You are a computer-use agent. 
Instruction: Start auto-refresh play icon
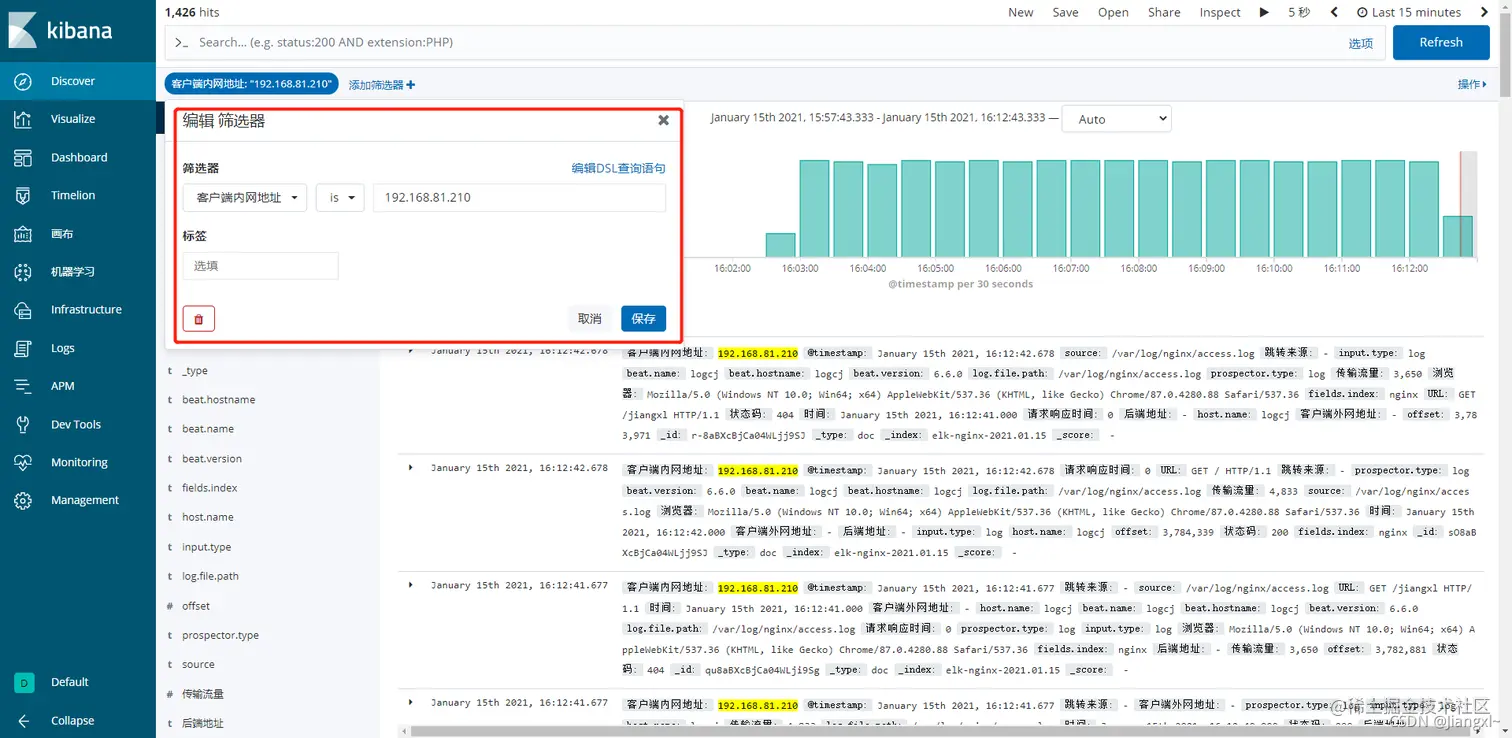tap(1264, 12)
